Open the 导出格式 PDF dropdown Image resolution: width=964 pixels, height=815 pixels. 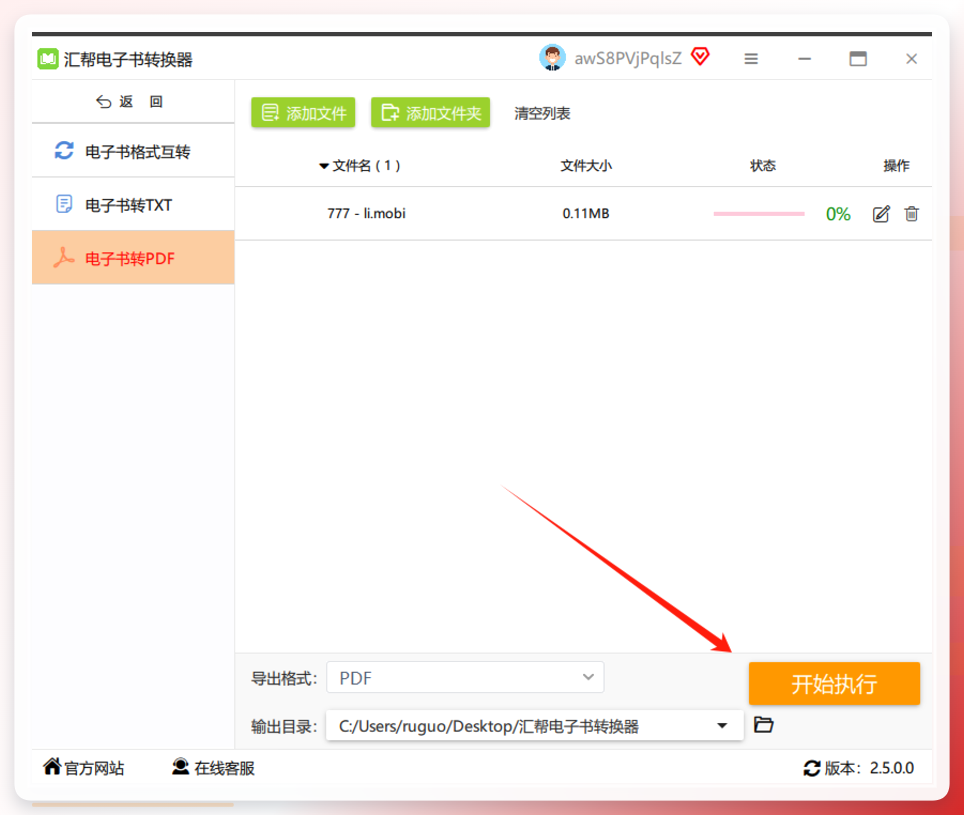(x=465, y=677)
